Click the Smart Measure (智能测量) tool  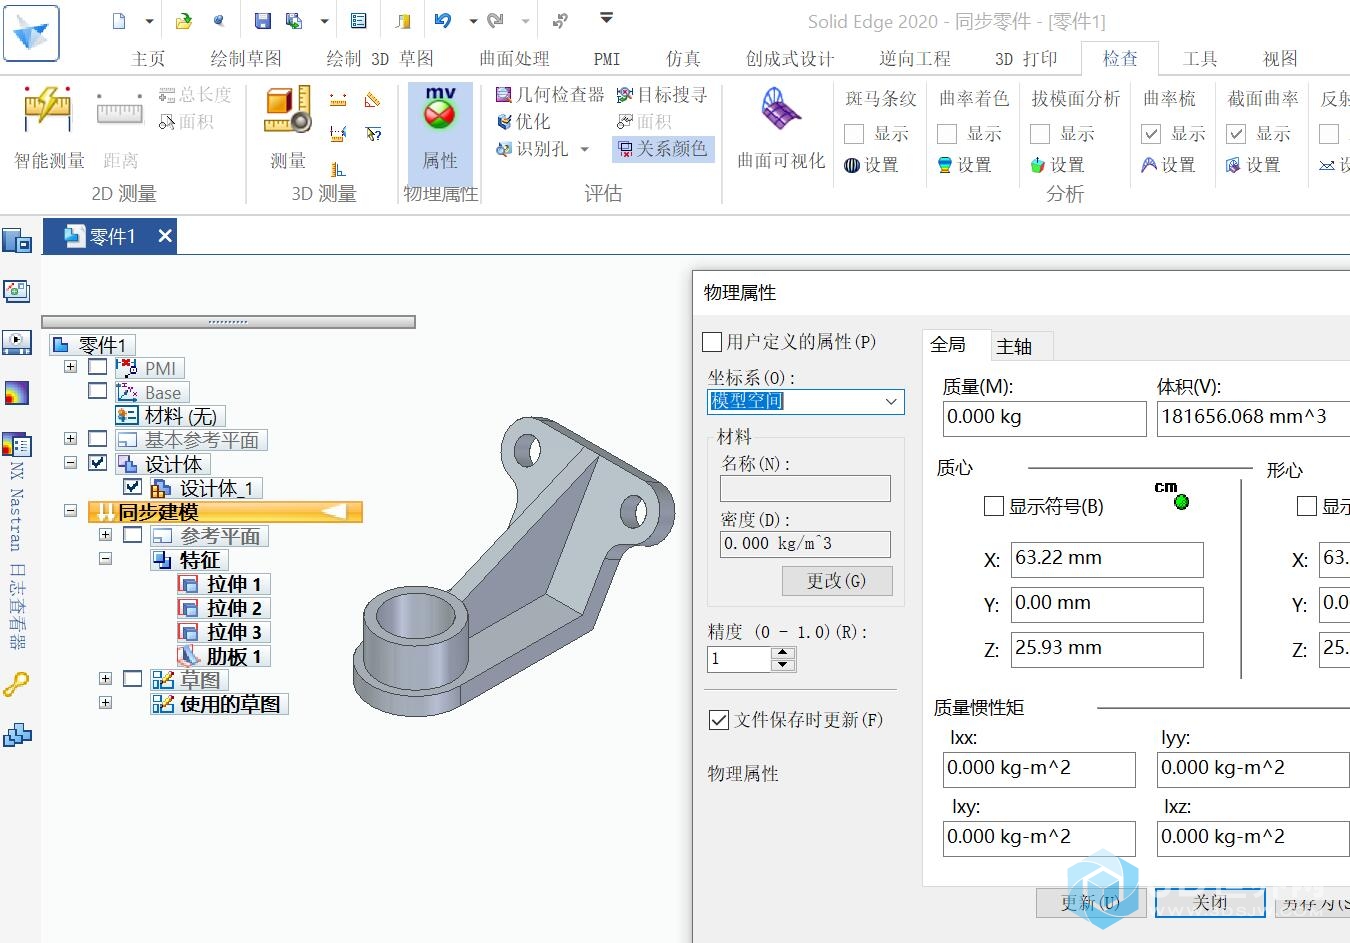(x=48, y=128)
